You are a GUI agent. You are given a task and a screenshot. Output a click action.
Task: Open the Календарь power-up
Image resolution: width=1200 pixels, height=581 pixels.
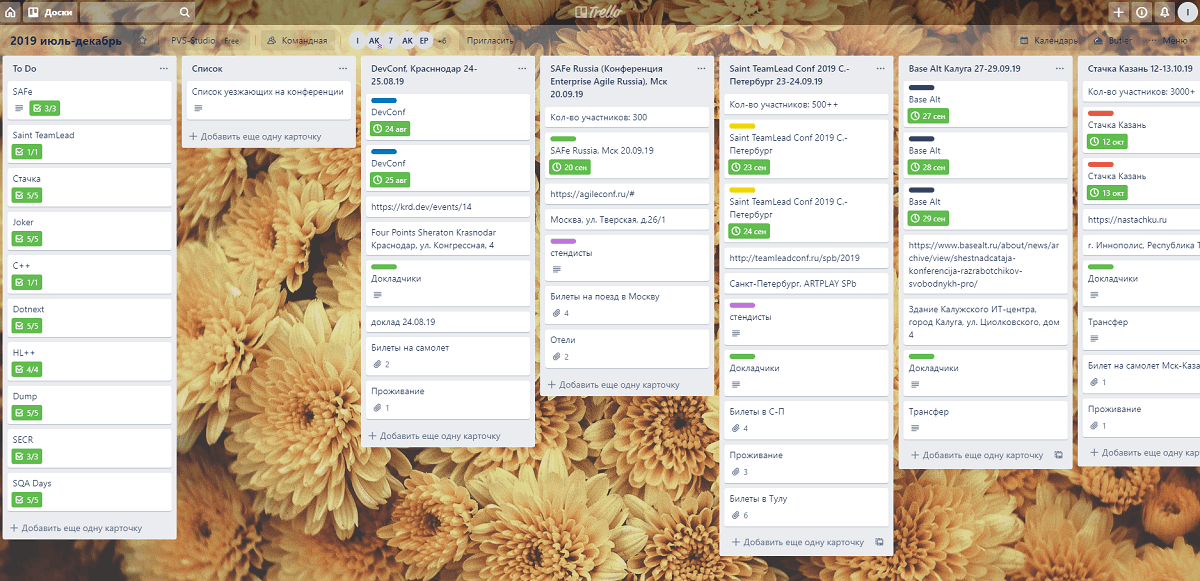tap(1048, 41)
